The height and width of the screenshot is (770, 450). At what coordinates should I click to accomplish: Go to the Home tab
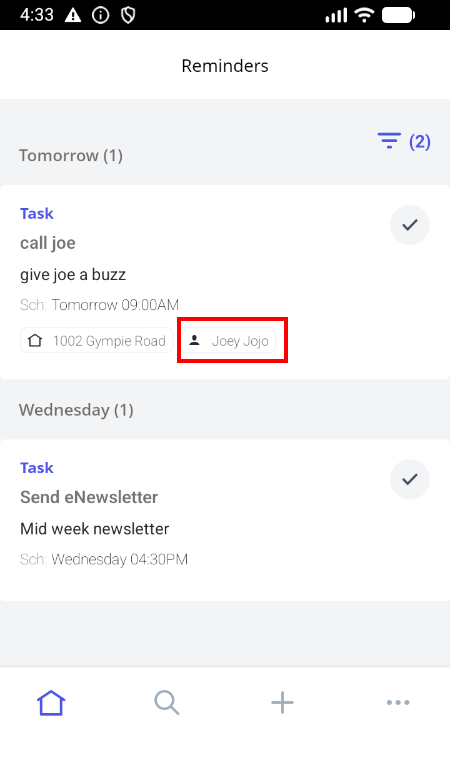click(51, 703)
